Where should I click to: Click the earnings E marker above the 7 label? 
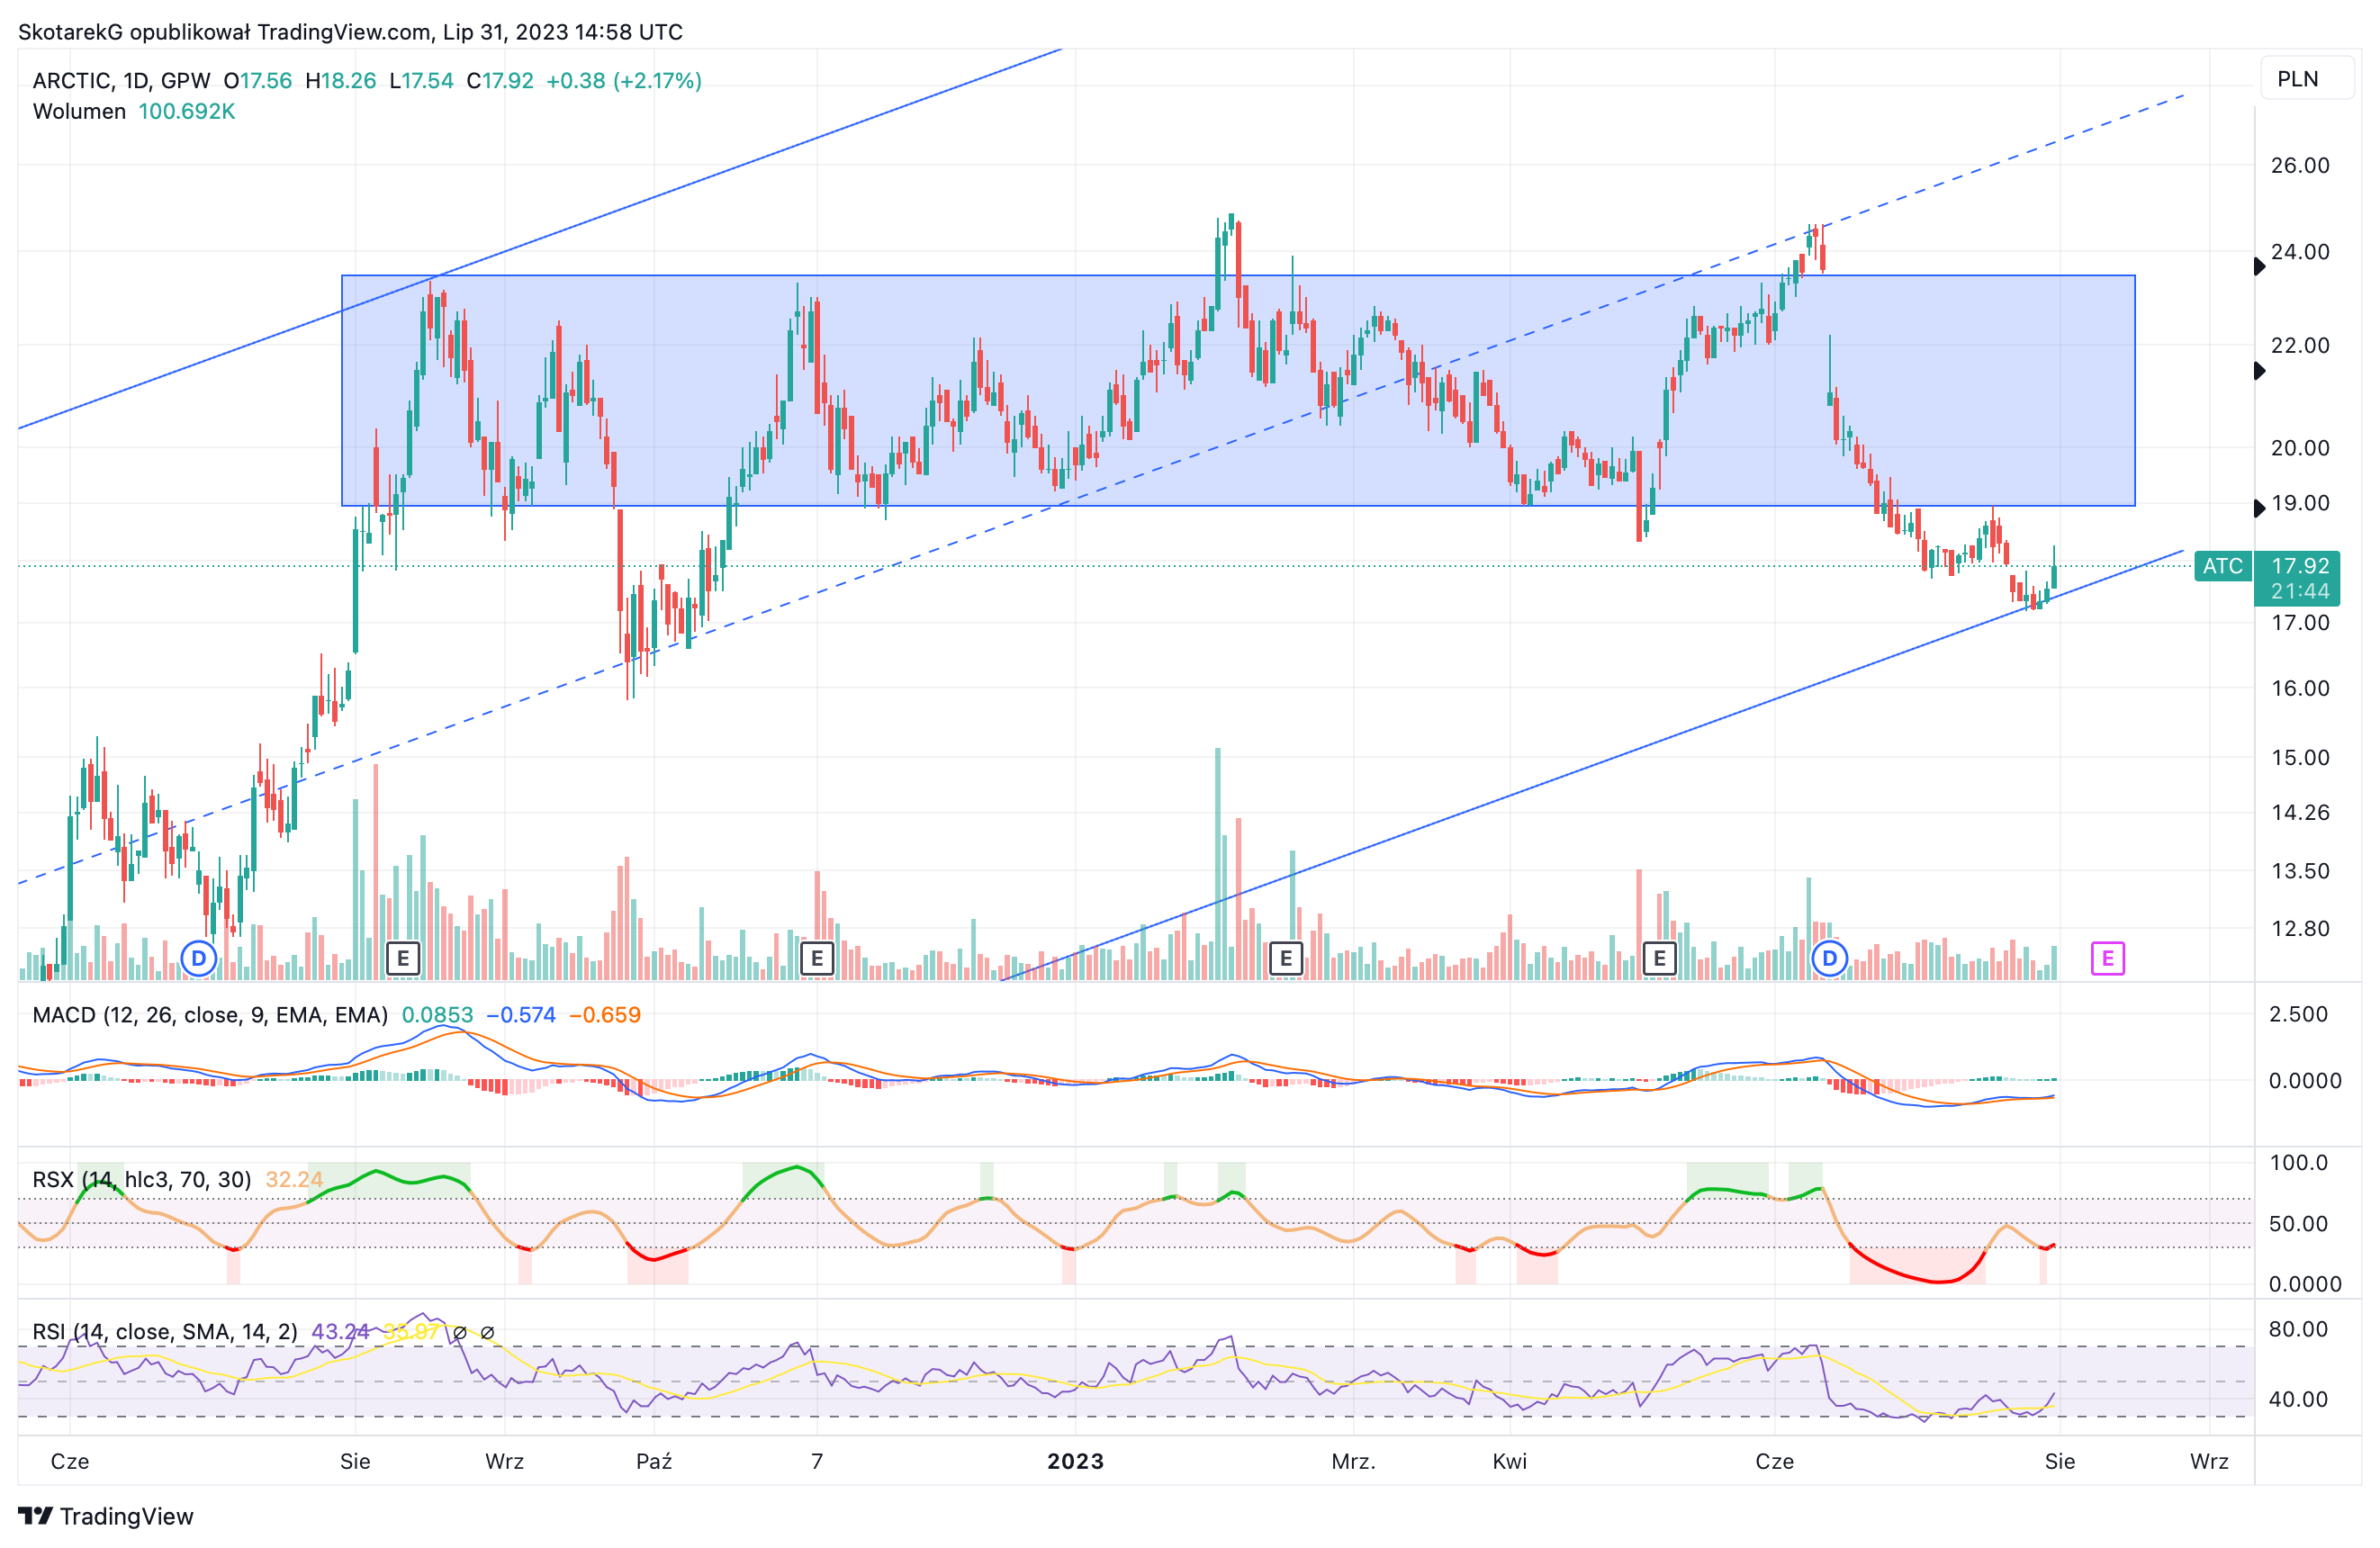817,958
